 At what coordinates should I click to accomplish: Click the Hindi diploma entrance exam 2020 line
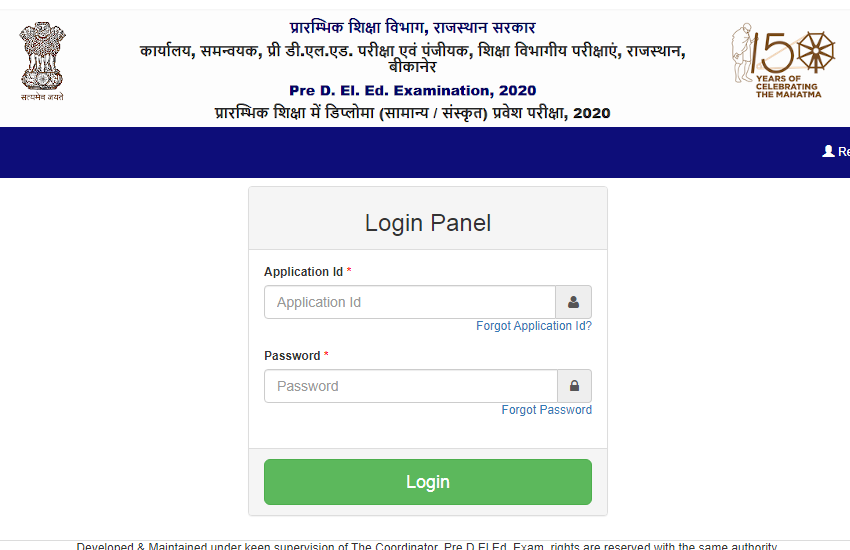pyautogui.click(x=413, y=113)
